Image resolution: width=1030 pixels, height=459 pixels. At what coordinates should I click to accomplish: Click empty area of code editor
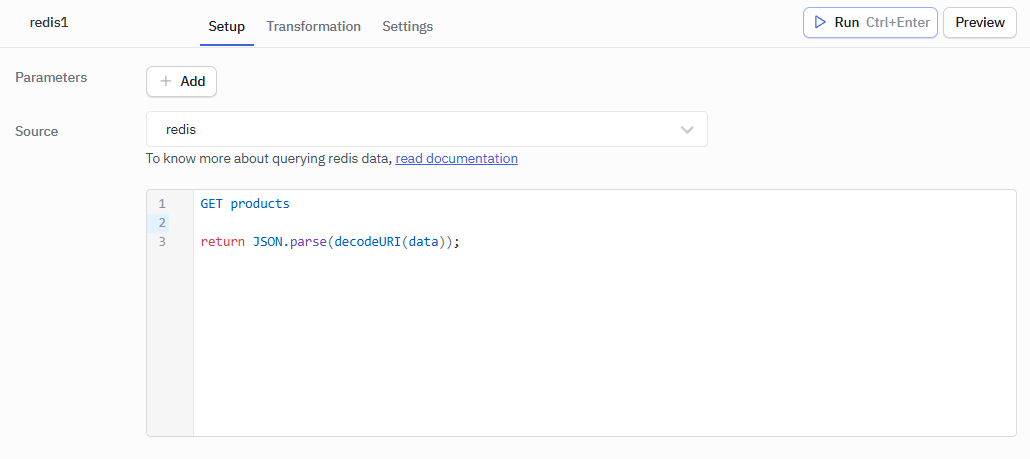(x=600, y=350)
